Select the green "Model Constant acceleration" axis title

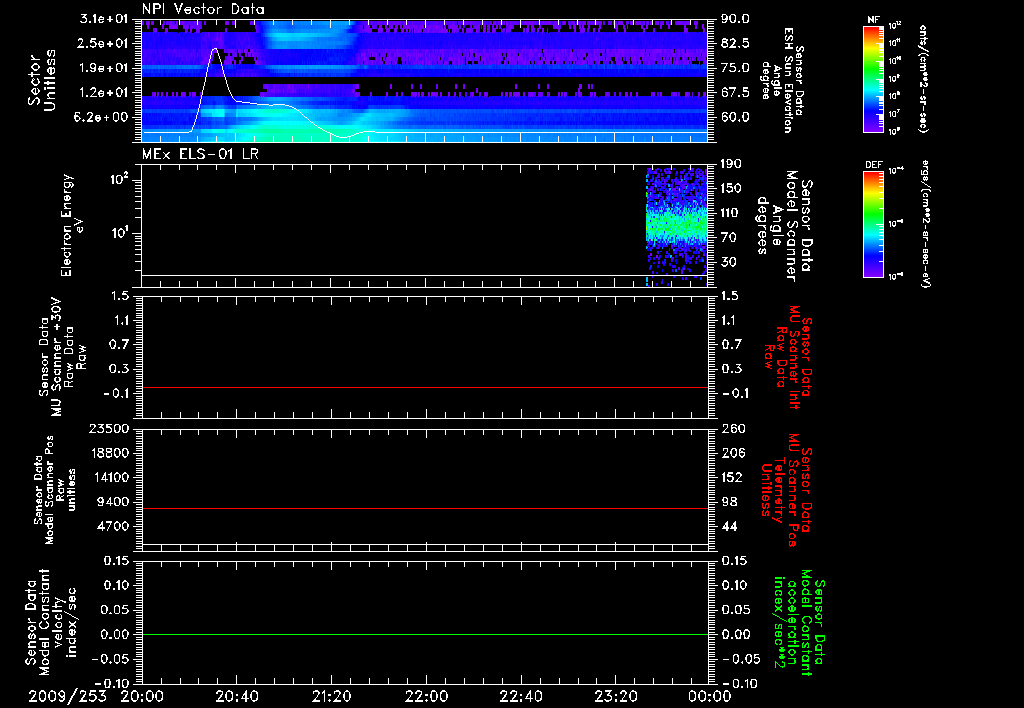800,623
